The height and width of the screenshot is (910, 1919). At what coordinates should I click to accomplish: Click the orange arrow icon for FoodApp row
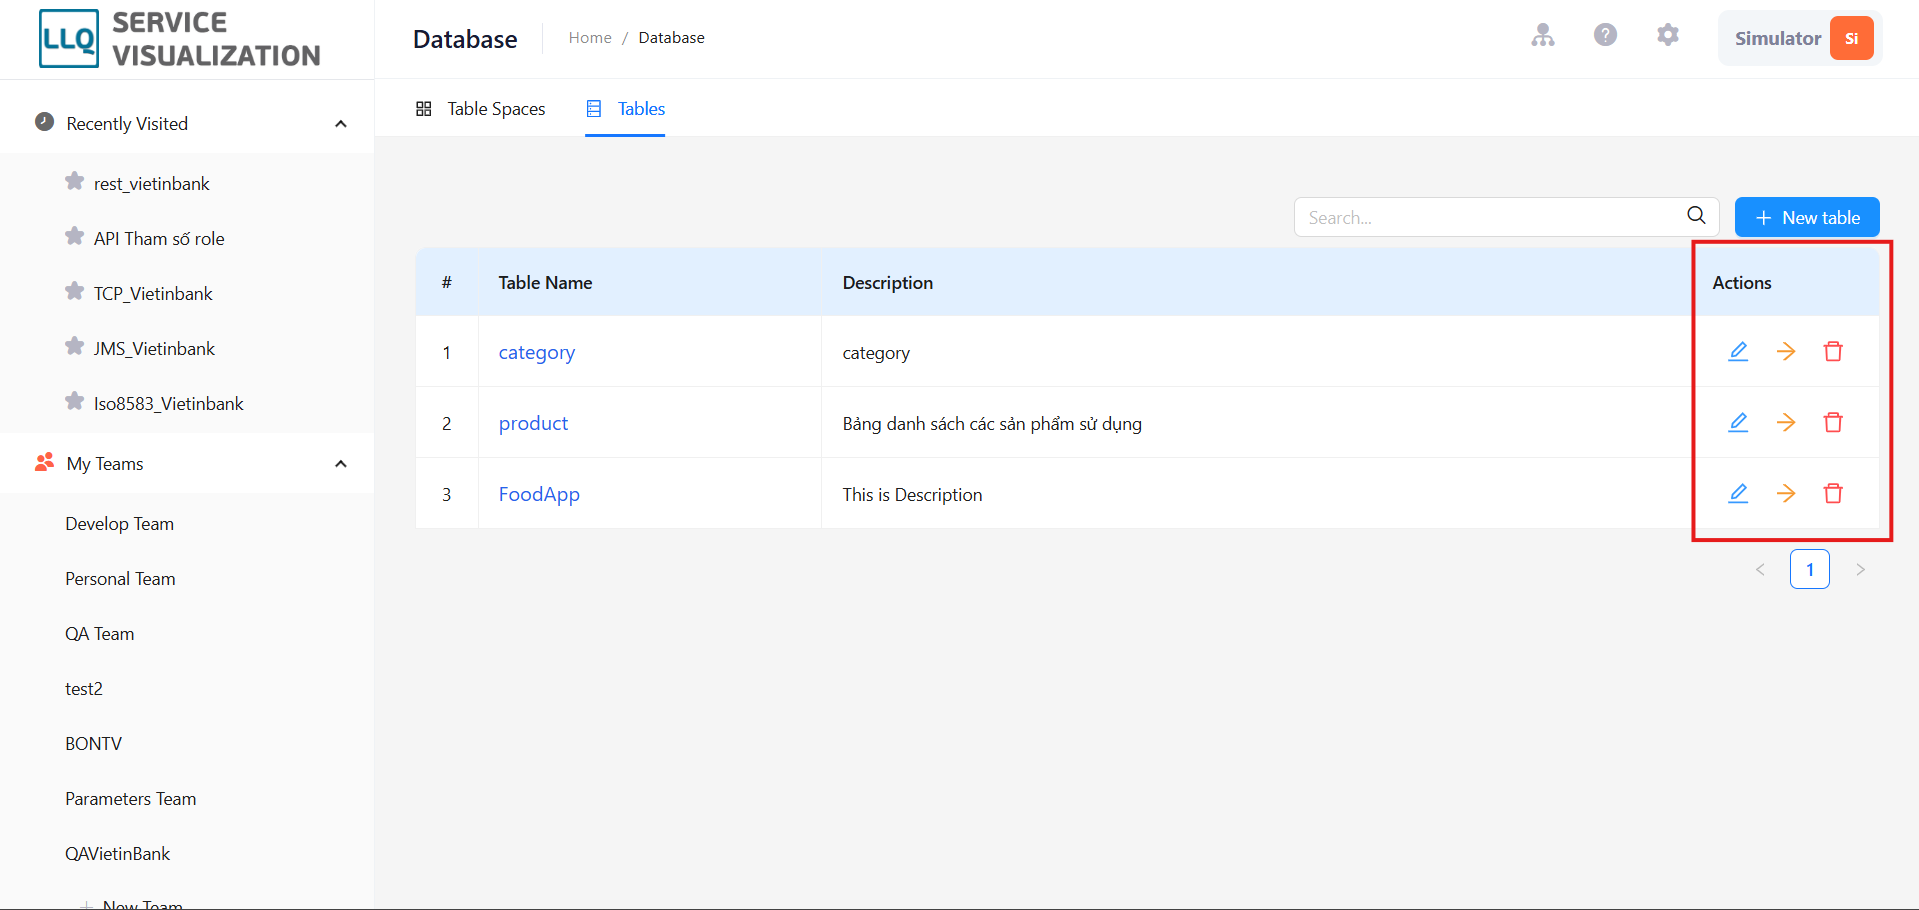pos(1786,493)
